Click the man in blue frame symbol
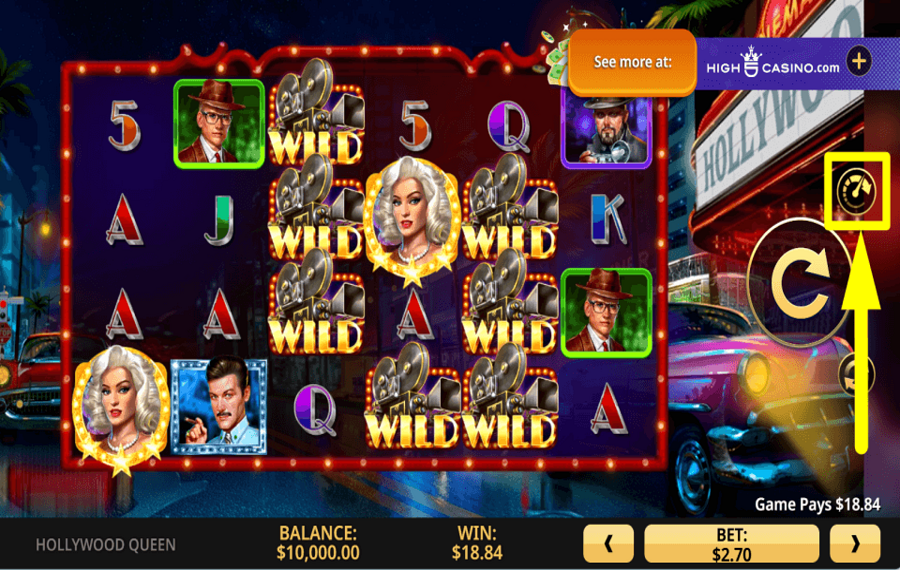The image size is (900, 570). point(219,406)
